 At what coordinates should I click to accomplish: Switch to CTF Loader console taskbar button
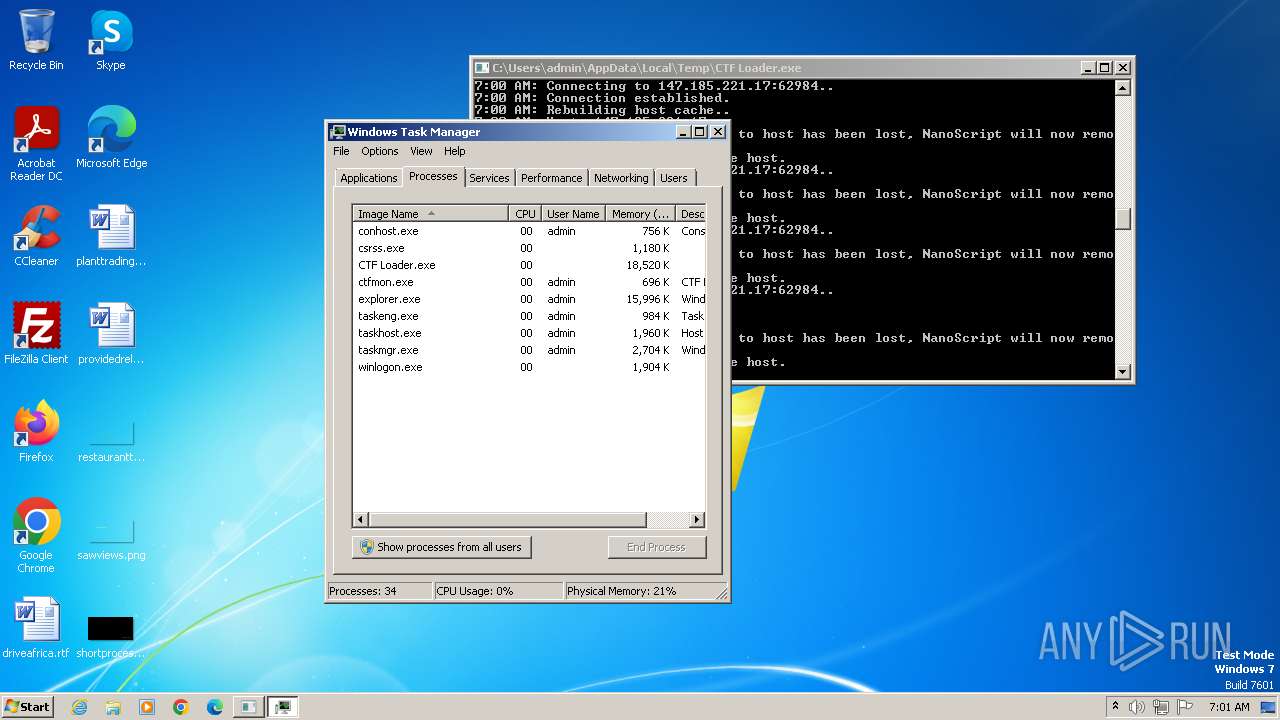click(x=248, y=707)
